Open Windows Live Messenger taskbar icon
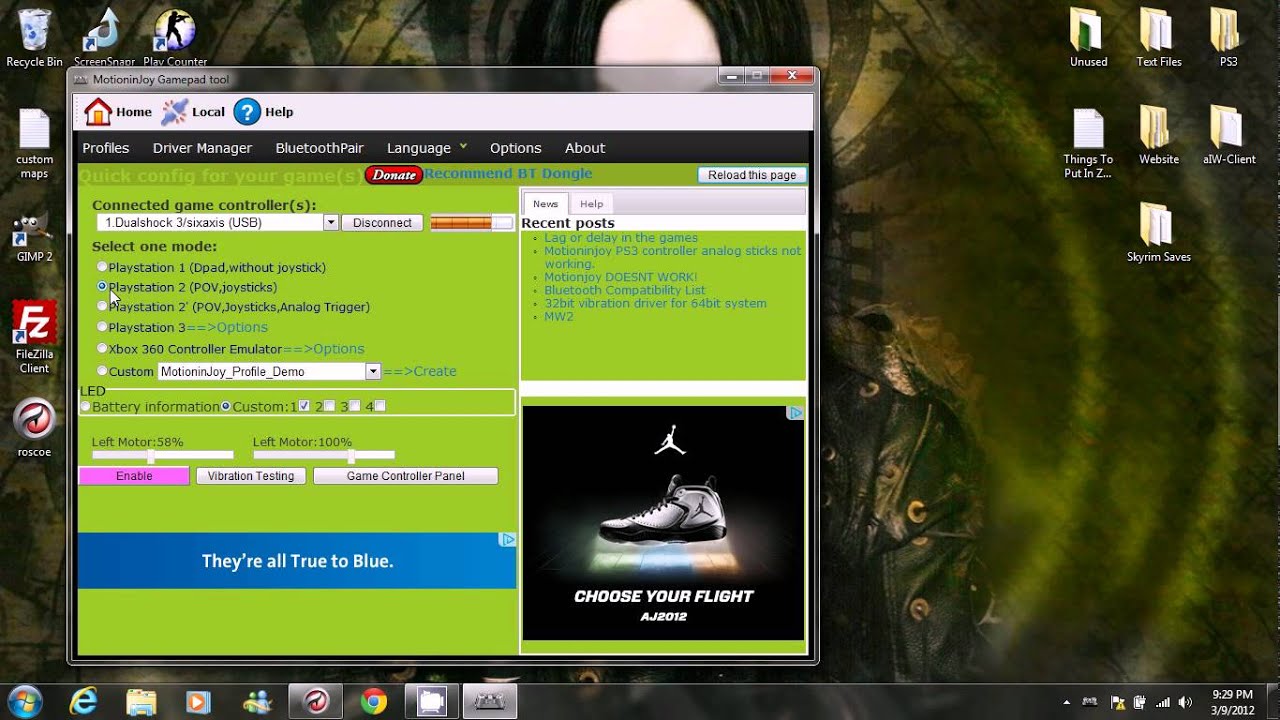 [x=256, y=702]
